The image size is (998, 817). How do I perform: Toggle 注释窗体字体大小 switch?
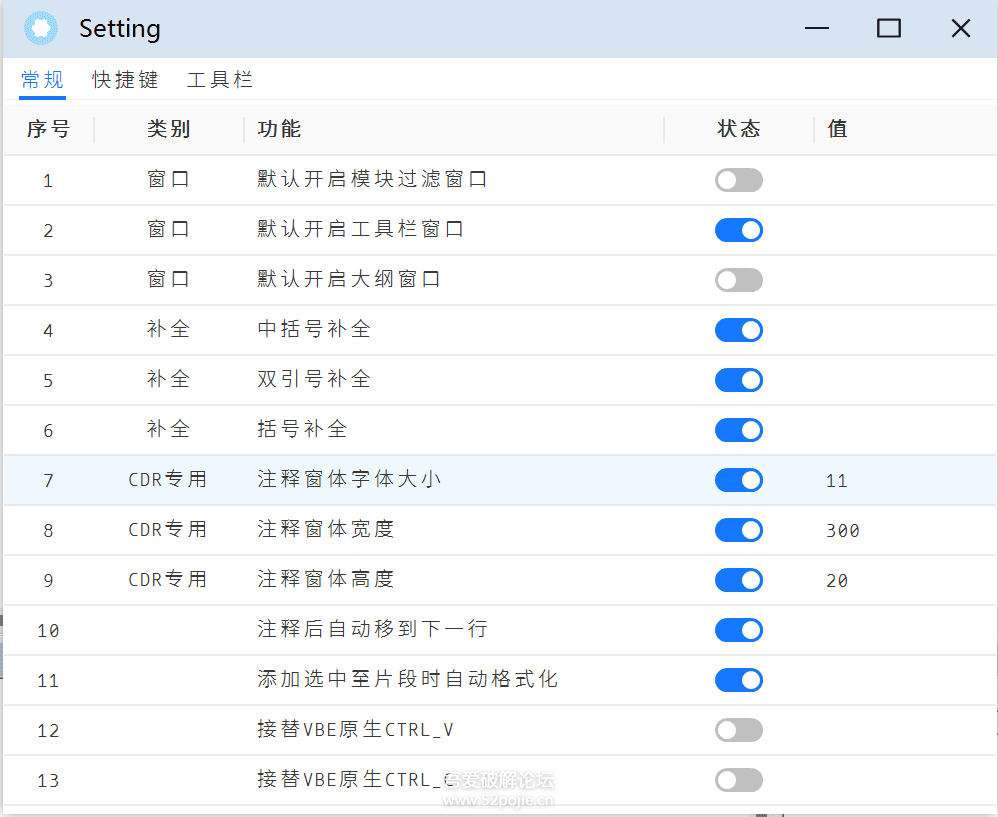738,480
